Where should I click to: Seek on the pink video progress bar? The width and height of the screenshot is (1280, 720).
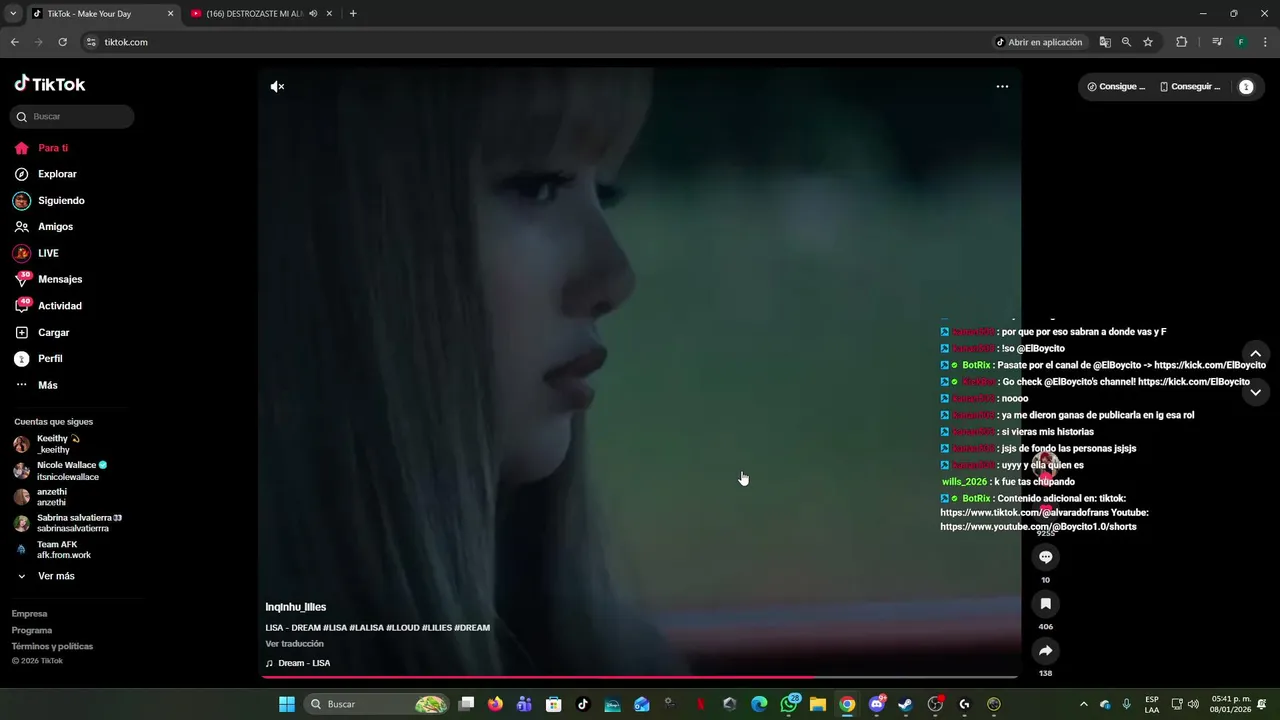pyautogui.click(x=639, y=677)
